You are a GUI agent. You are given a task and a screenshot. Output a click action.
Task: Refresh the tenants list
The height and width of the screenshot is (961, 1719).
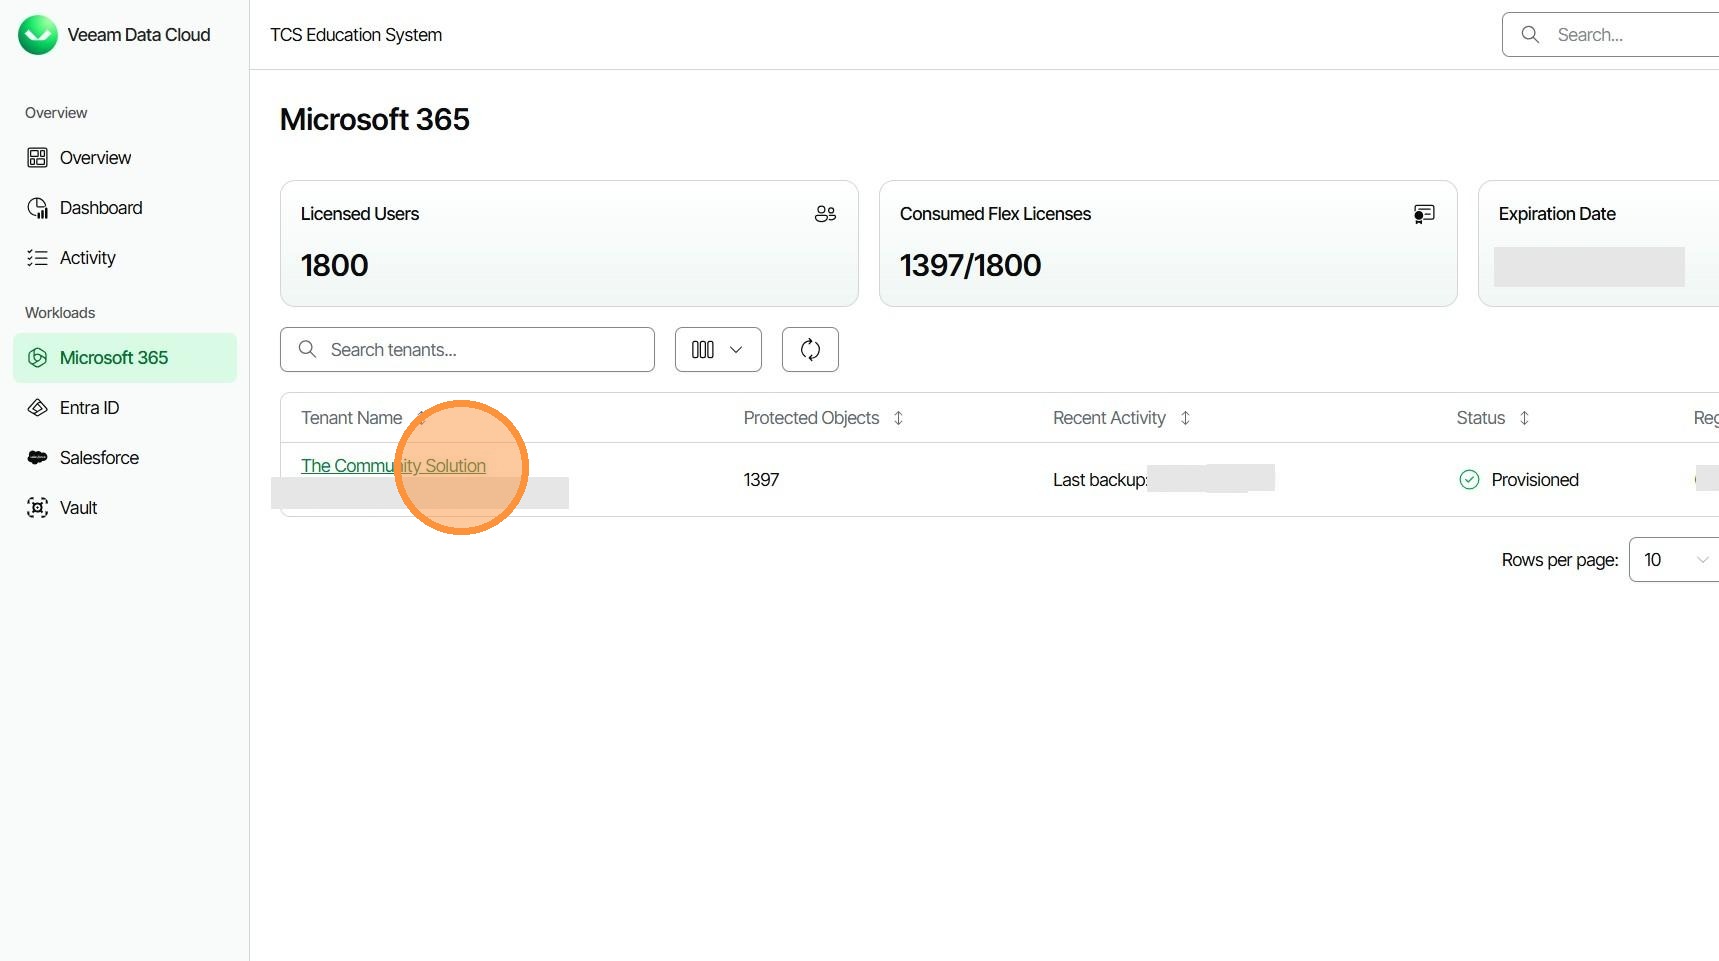click(810, 350)
